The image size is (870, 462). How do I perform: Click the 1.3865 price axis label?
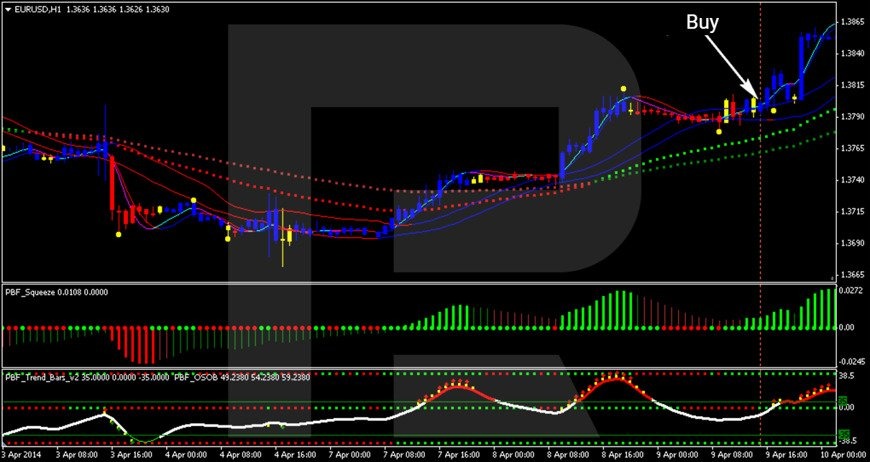[x=852, y=22]
